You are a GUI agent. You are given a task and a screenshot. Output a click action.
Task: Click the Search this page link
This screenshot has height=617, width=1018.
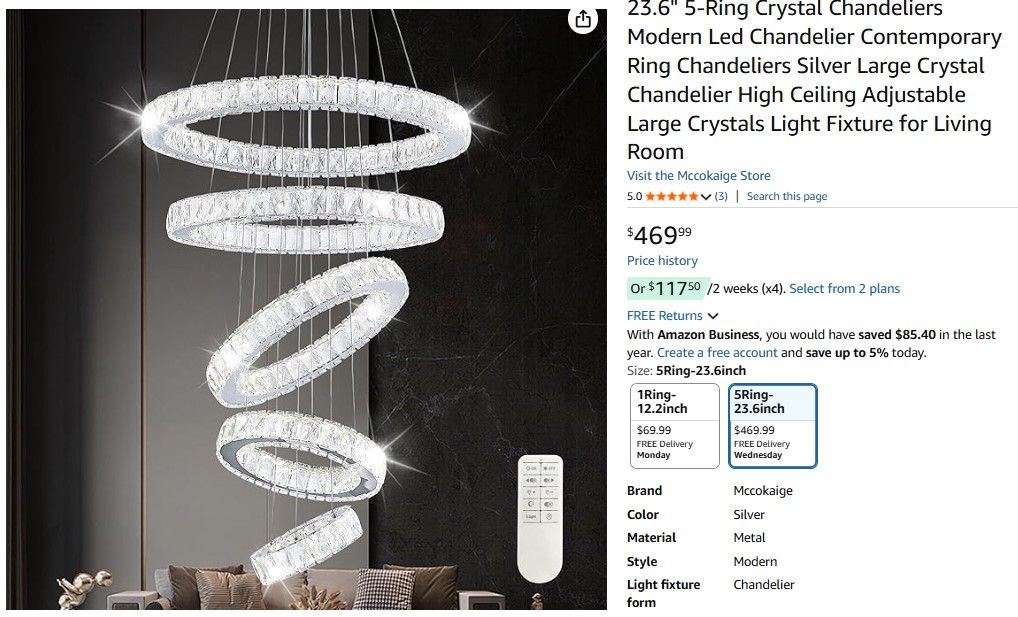tap(786, 197)
